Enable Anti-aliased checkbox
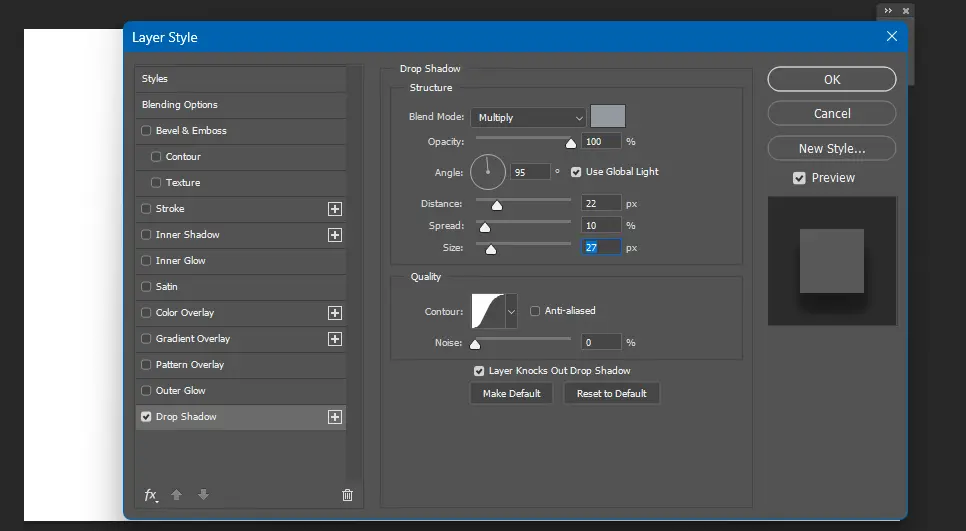Viewport: 966px width, 531px height. pos(535,311)
